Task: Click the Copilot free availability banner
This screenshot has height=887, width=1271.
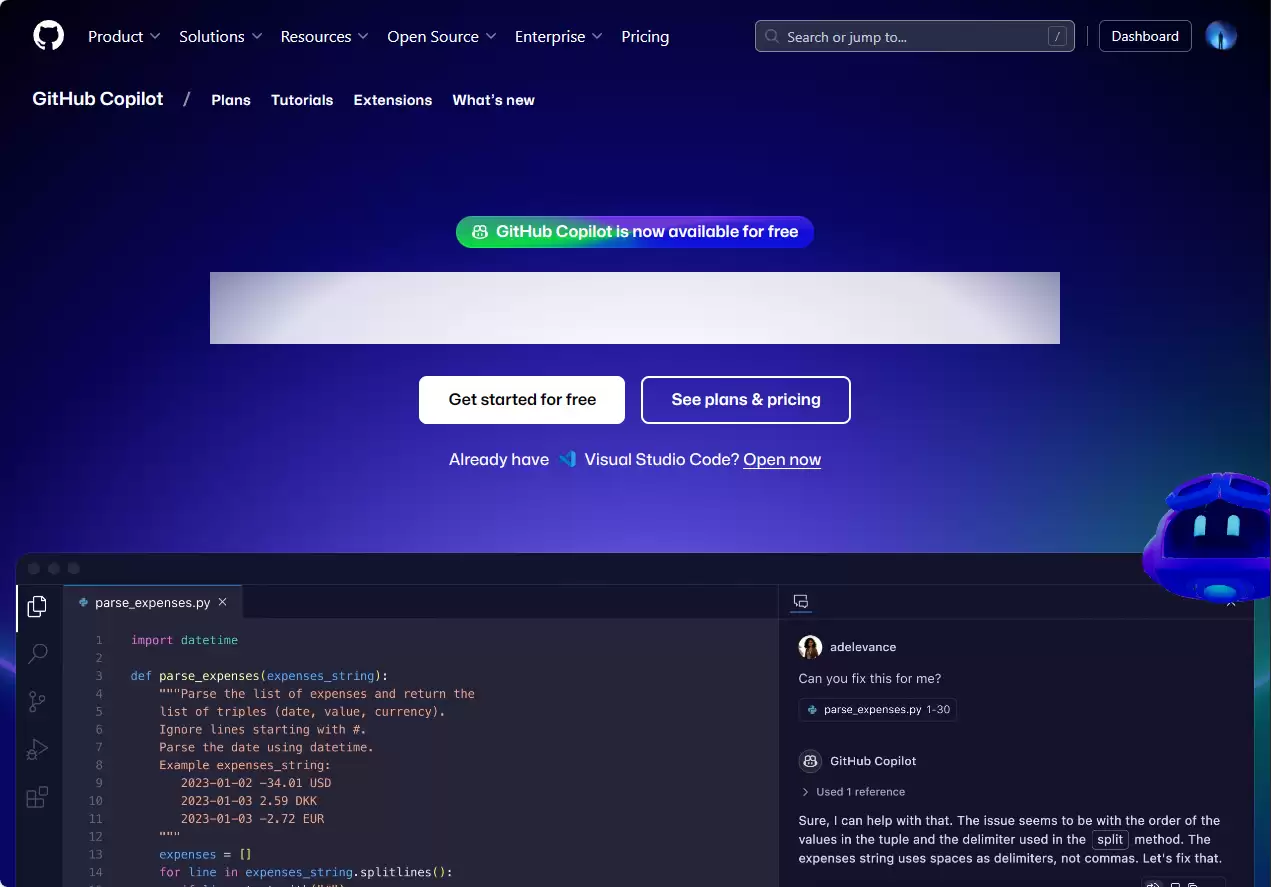Action: click(634, 231)
